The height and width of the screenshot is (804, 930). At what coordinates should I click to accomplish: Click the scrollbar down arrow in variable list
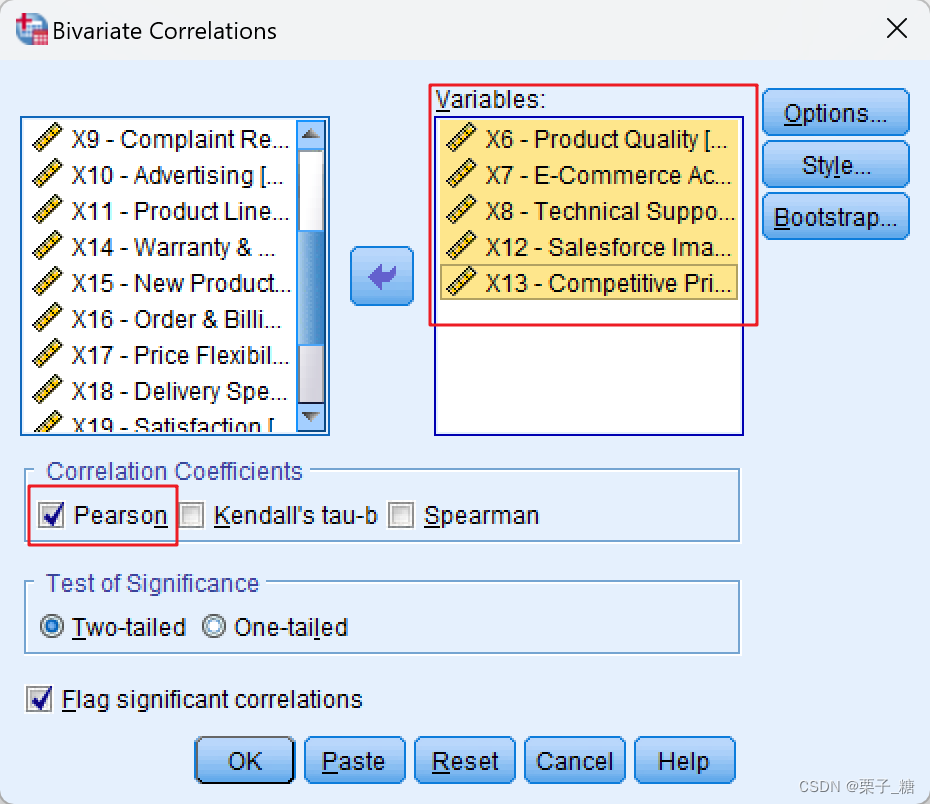tap(311, 416)
